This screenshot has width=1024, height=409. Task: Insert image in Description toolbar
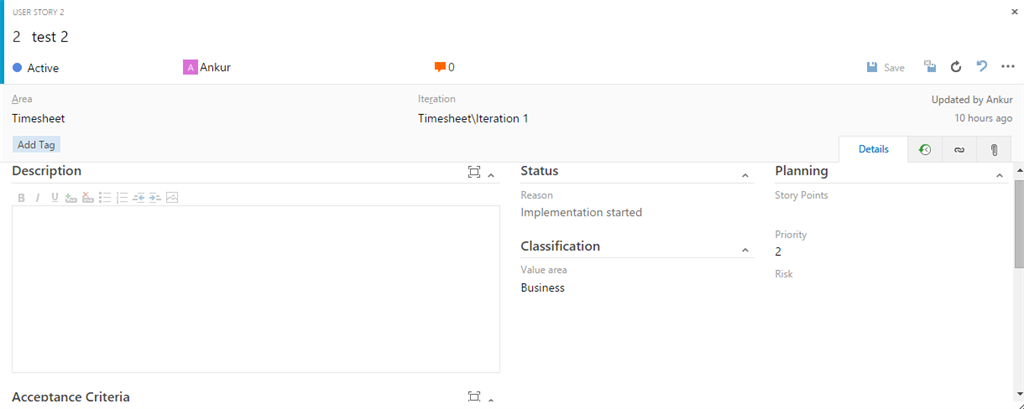[x=172, y=198]
